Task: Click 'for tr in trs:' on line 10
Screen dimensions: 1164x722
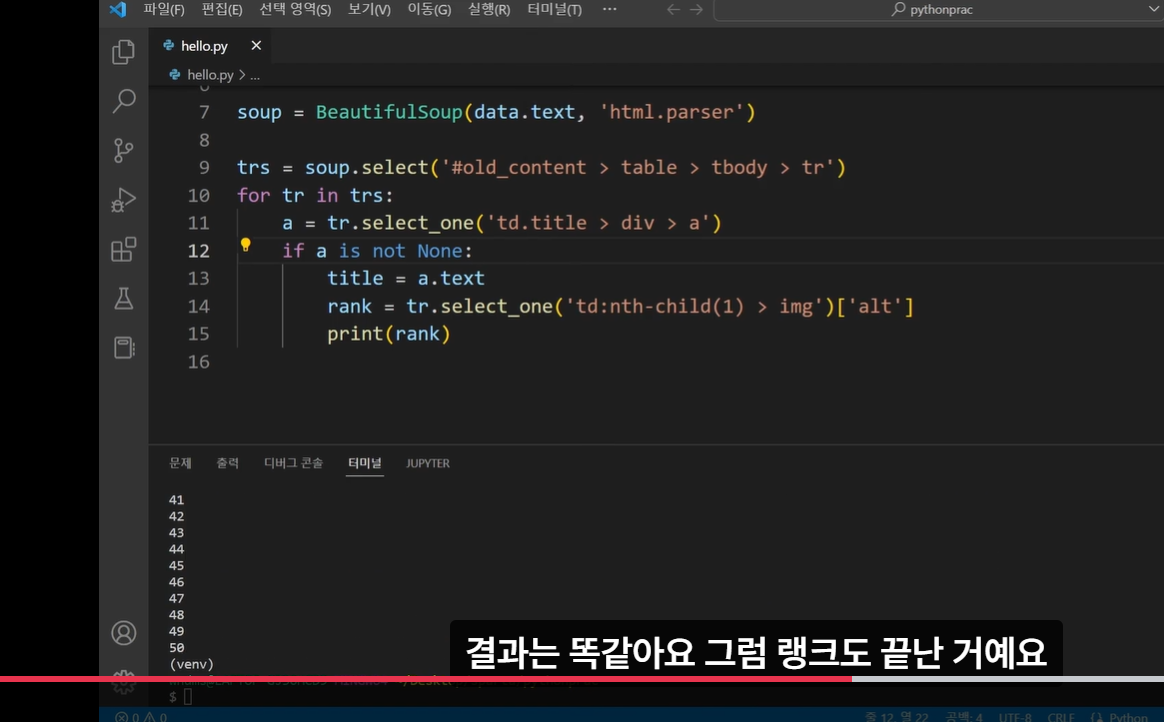Action: [x=315, y=196]
